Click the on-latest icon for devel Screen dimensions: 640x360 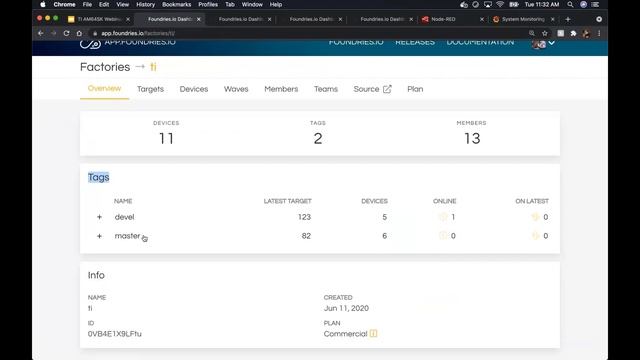tap(535, 217)
